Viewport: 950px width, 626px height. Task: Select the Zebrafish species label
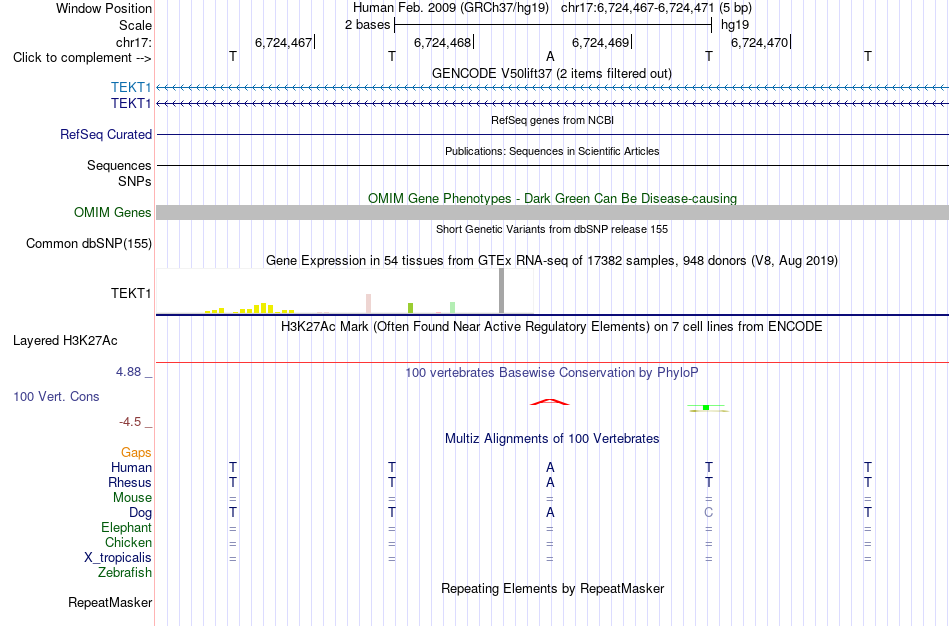pos(125,572)
